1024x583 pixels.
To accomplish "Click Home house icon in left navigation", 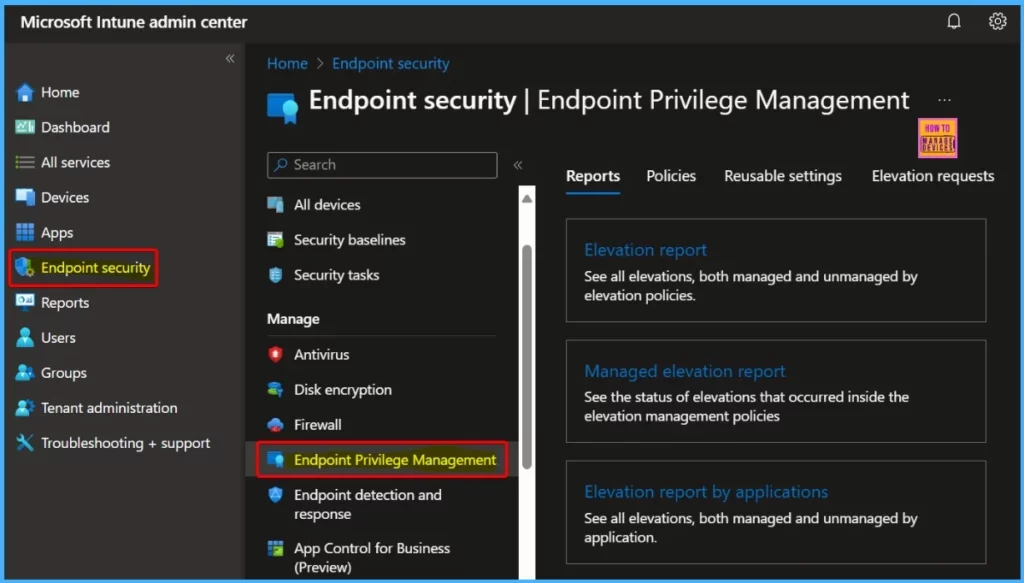I will (25, 93).
